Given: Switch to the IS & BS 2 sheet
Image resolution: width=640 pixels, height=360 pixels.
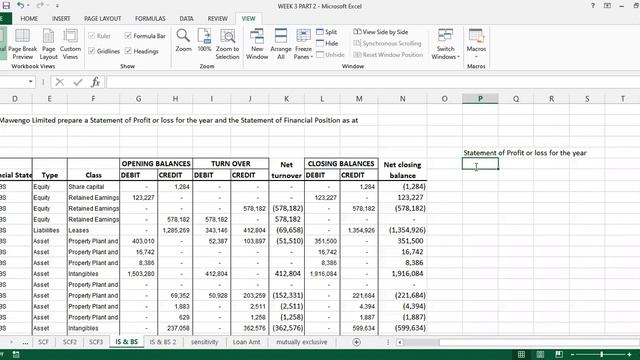Looking at the screenshot, I should [162, 342].
